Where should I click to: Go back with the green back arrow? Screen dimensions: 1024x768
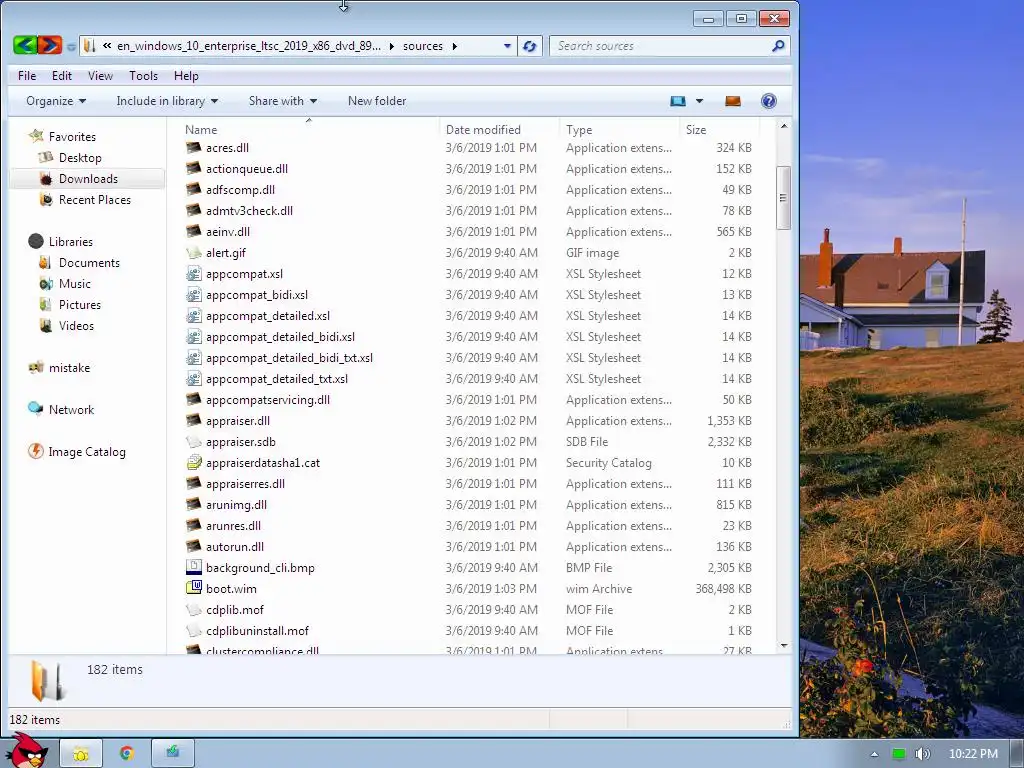coord(25,46)
